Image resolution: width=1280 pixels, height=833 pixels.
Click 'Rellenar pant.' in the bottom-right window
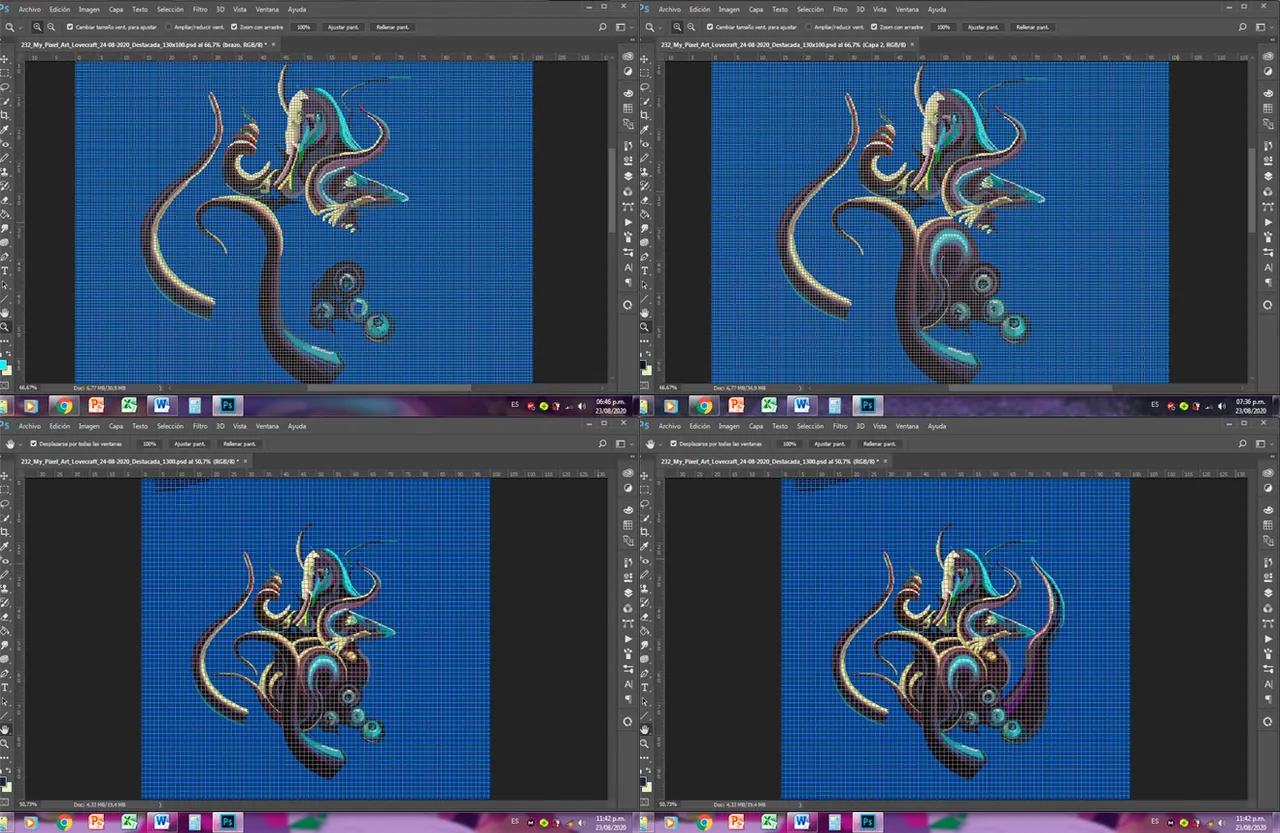(x=880, y=444)
